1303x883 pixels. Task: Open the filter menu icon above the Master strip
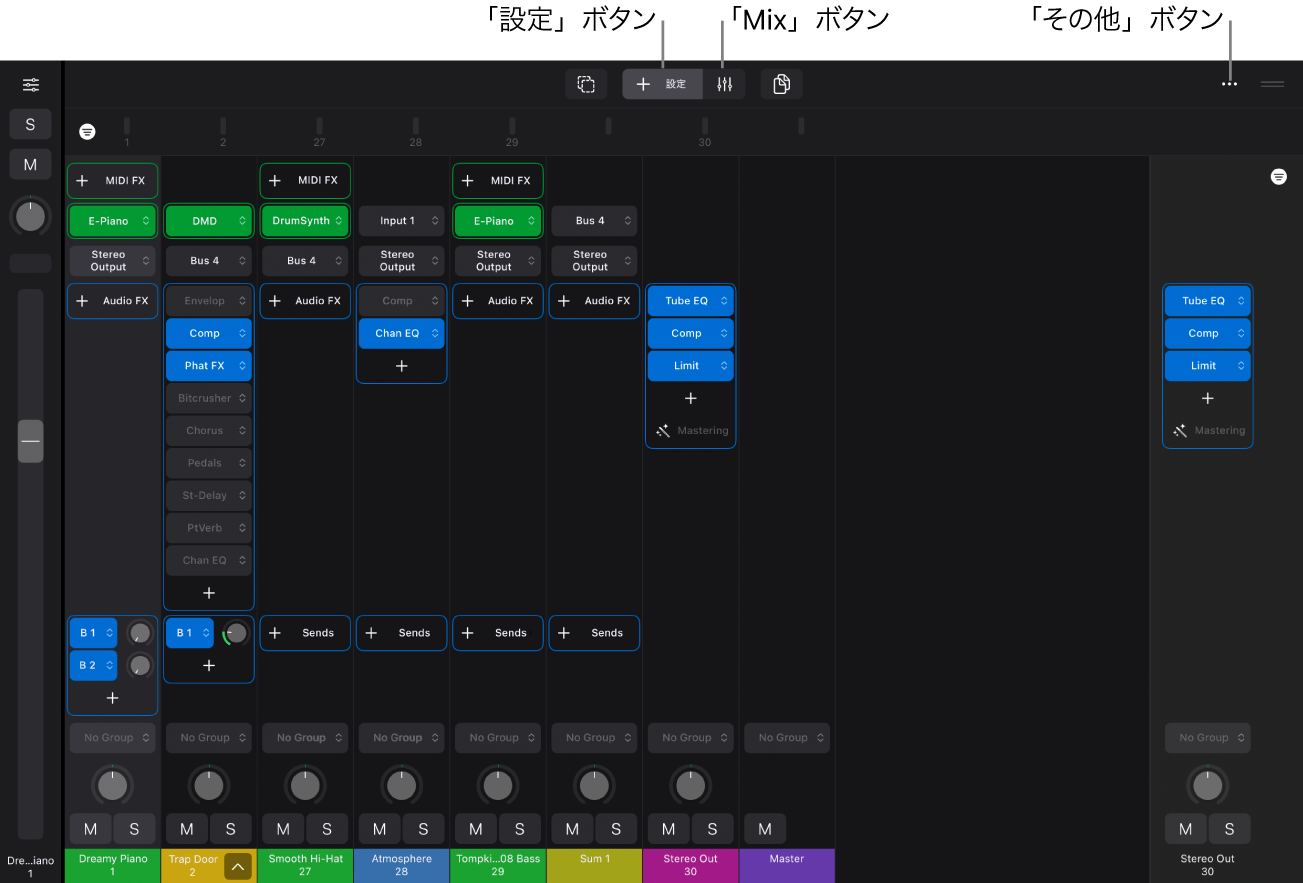1278,176
